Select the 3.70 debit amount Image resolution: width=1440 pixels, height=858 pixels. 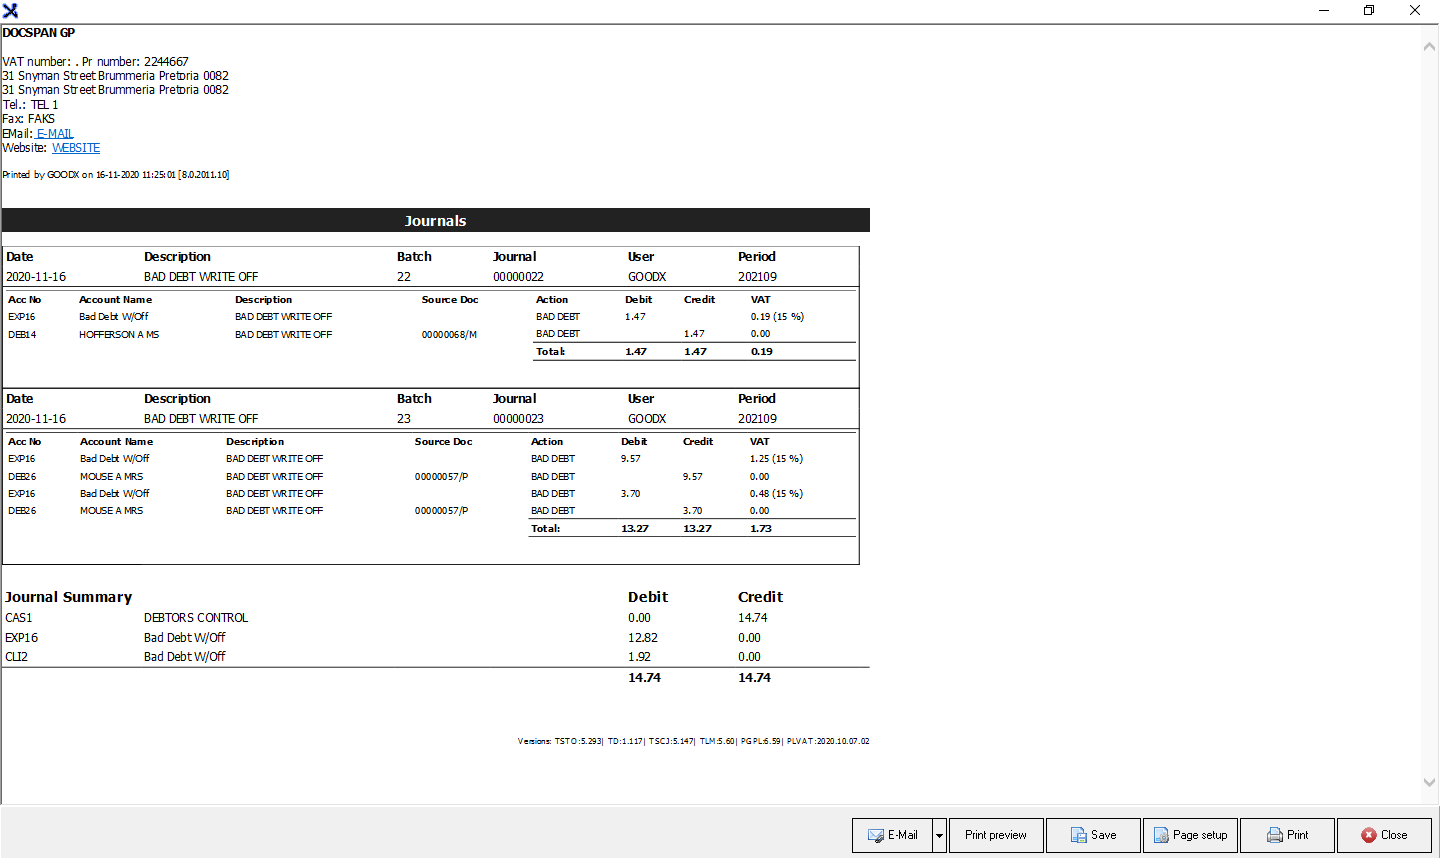(630, 494)
